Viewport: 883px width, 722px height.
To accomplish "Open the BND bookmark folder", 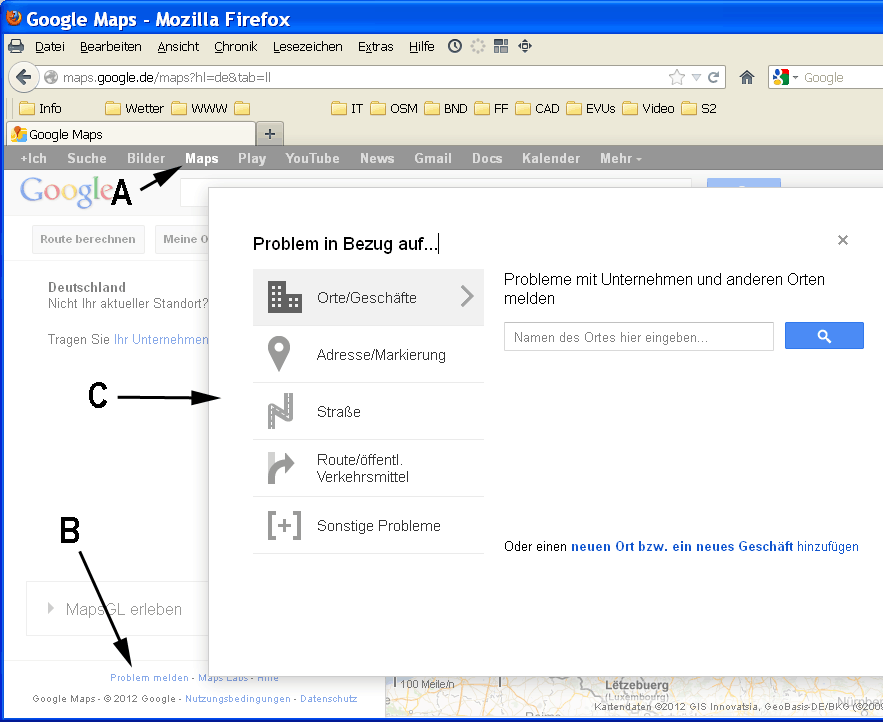I will [446, 108].
